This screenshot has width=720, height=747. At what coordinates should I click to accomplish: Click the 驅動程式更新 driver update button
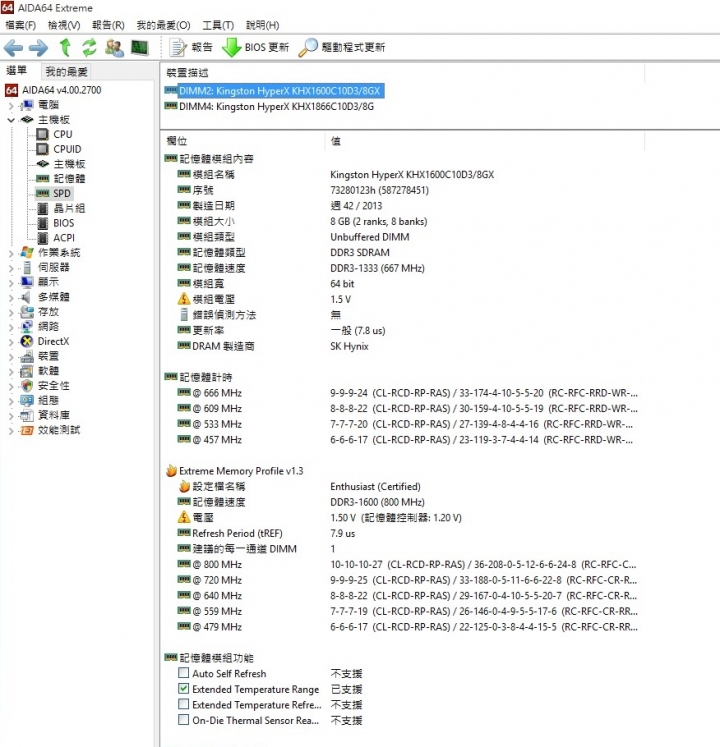342,48
